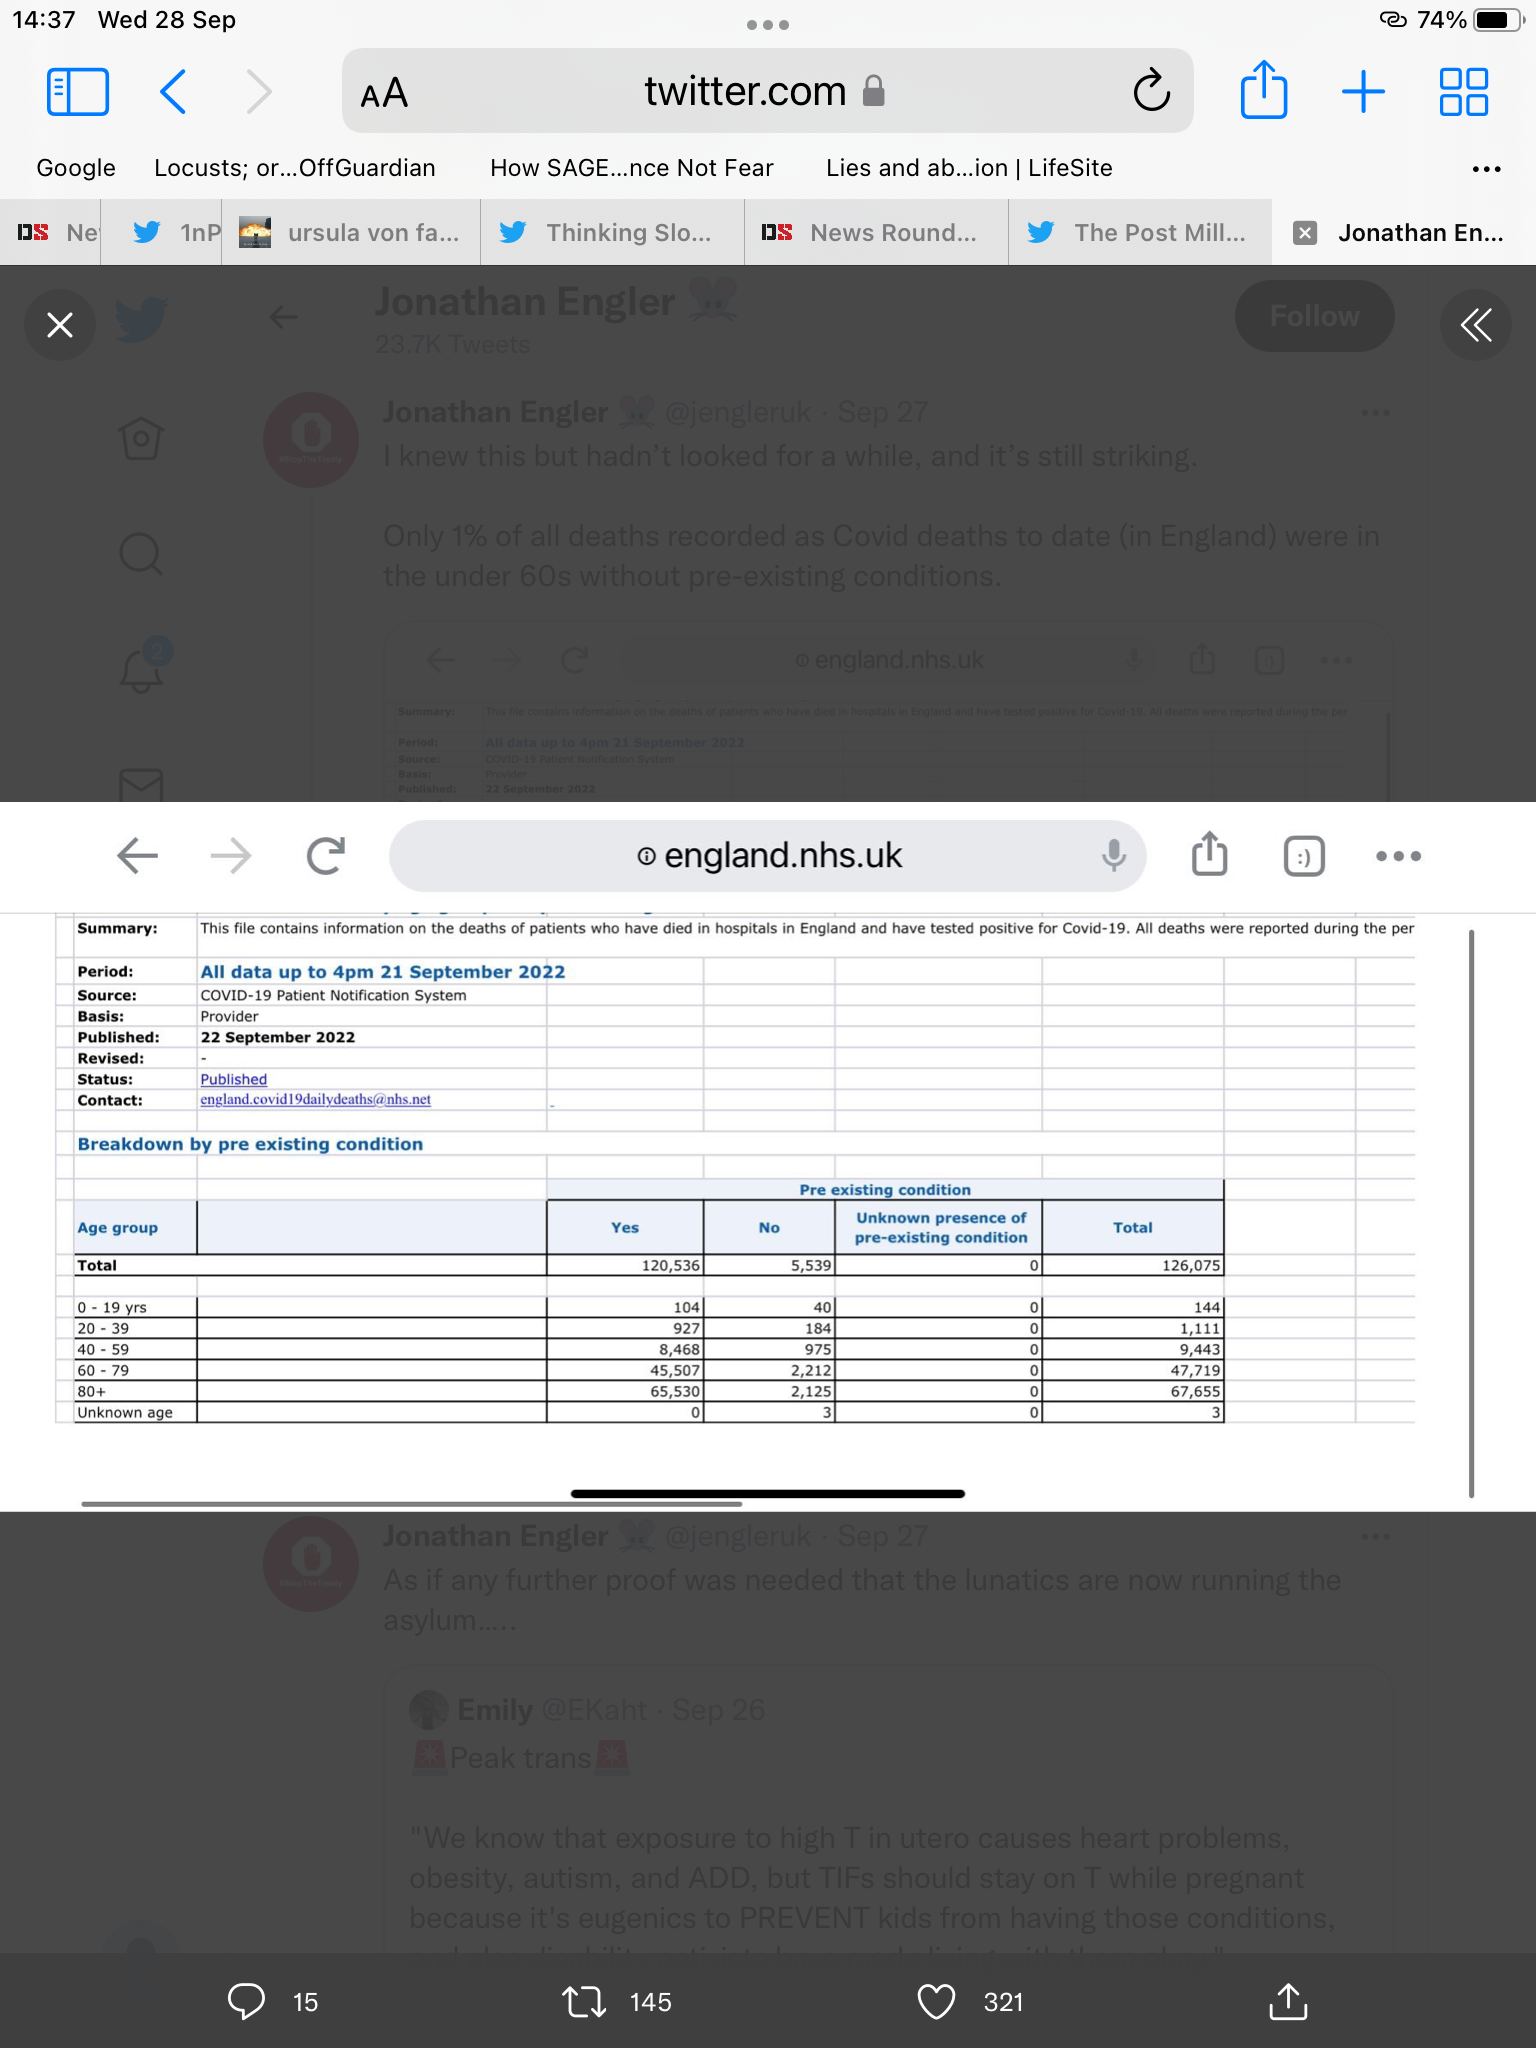1536x2048 pixels.
Task: Tap the retweet icon
Action: (584, 2001)
